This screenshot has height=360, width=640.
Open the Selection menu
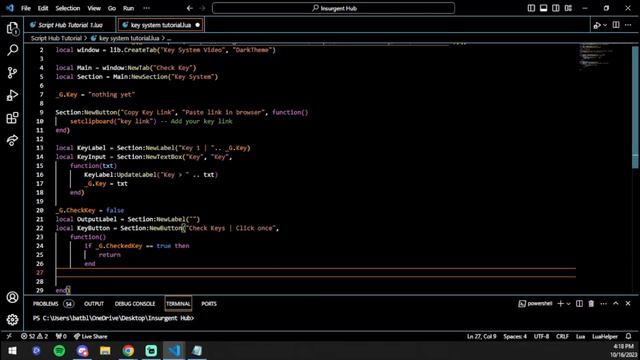(68, 8)
